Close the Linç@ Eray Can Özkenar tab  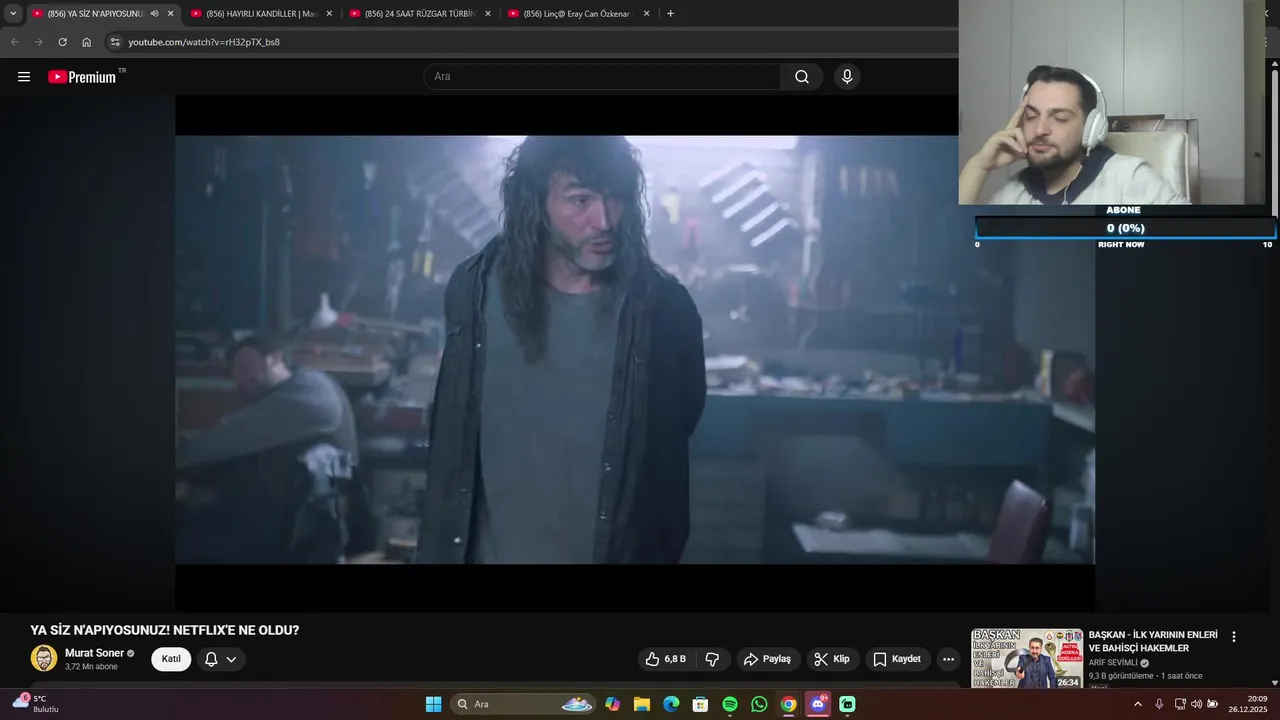(646, 14)
